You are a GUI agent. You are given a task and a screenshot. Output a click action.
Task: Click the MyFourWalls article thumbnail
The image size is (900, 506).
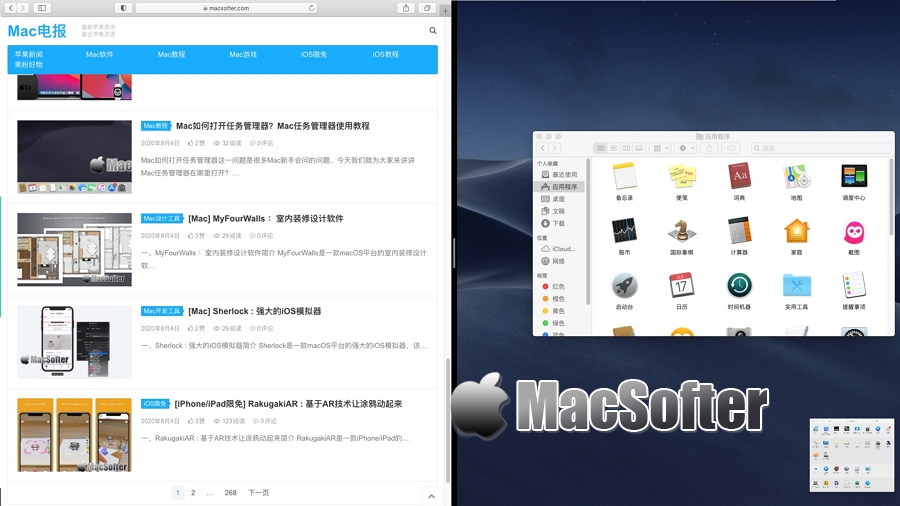coord(74,250)
